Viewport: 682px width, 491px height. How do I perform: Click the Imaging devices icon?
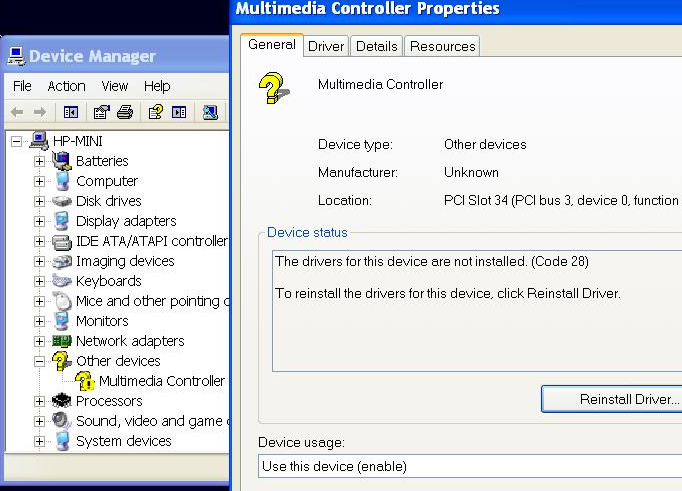62,261
